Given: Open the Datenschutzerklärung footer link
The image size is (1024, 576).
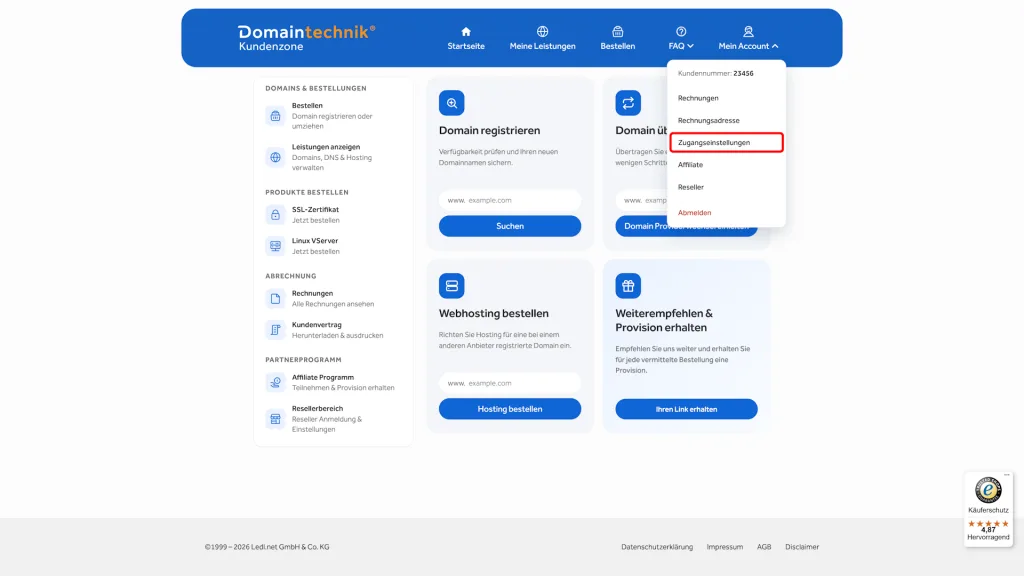Looking at the screenshot, I should [x=657, y=547].
